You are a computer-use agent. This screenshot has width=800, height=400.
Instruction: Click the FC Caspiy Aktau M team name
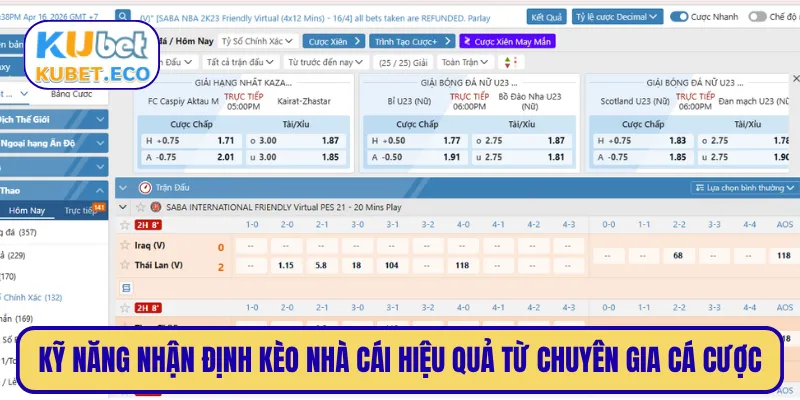(183, 101)
